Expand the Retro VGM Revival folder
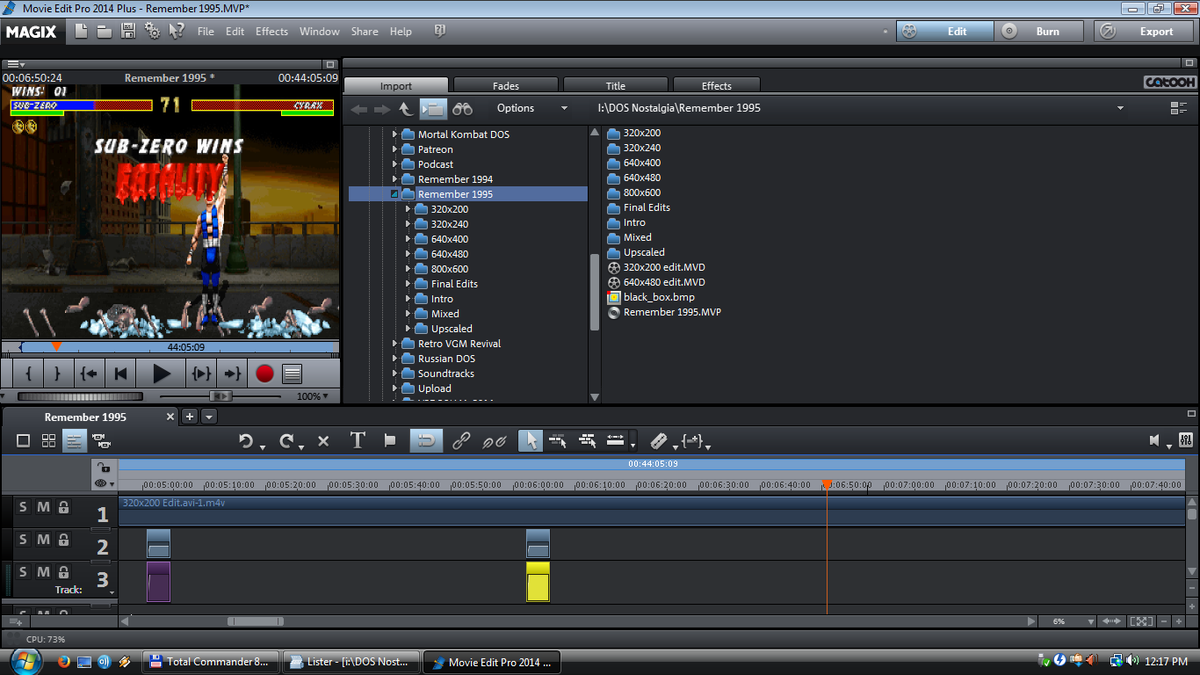1200x675 pixels. tap(395, 344)
